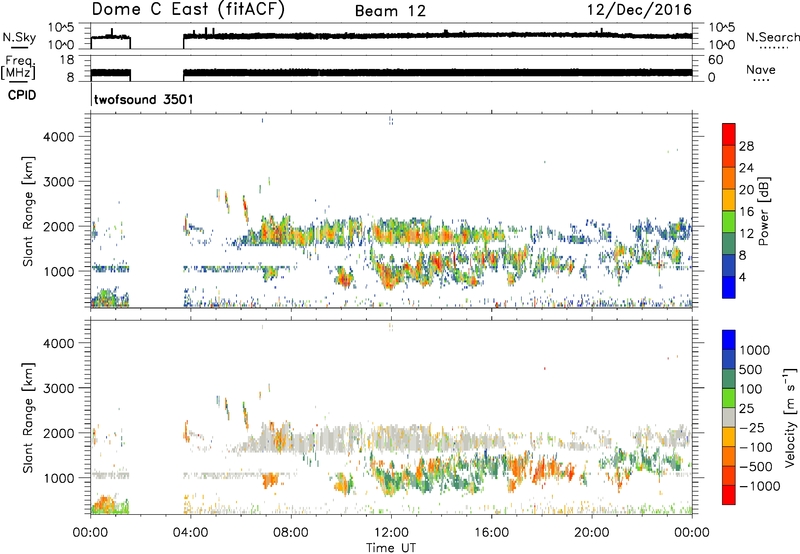800x554 pixels.
Task: Click the 'twofsound 3501' text
Action: click(x=144, y=99)
